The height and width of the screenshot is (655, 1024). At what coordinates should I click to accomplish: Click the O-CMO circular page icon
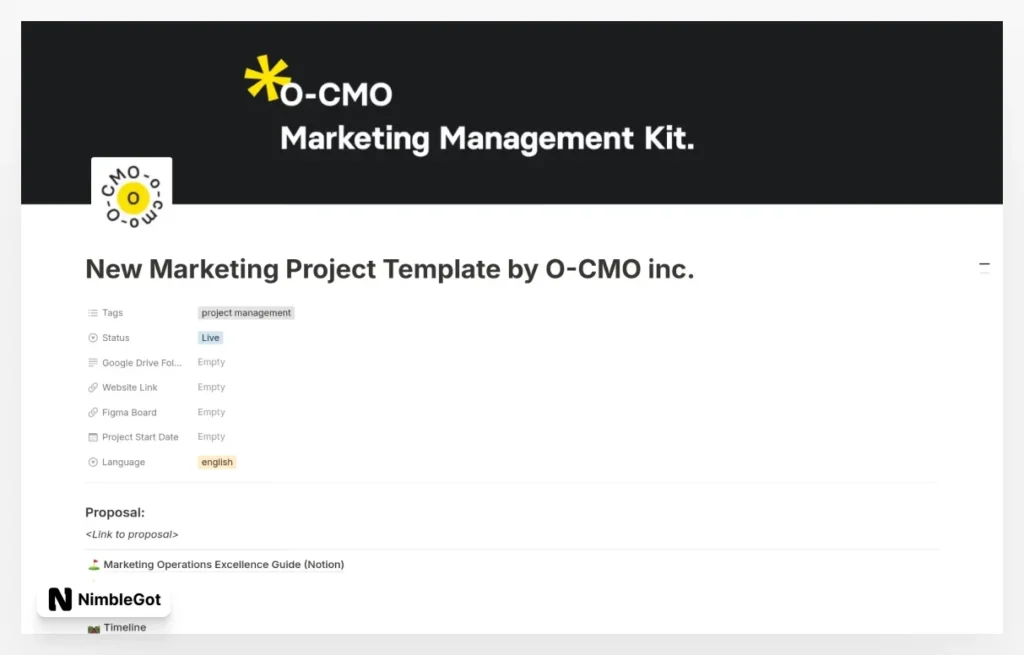coord(131,196)
